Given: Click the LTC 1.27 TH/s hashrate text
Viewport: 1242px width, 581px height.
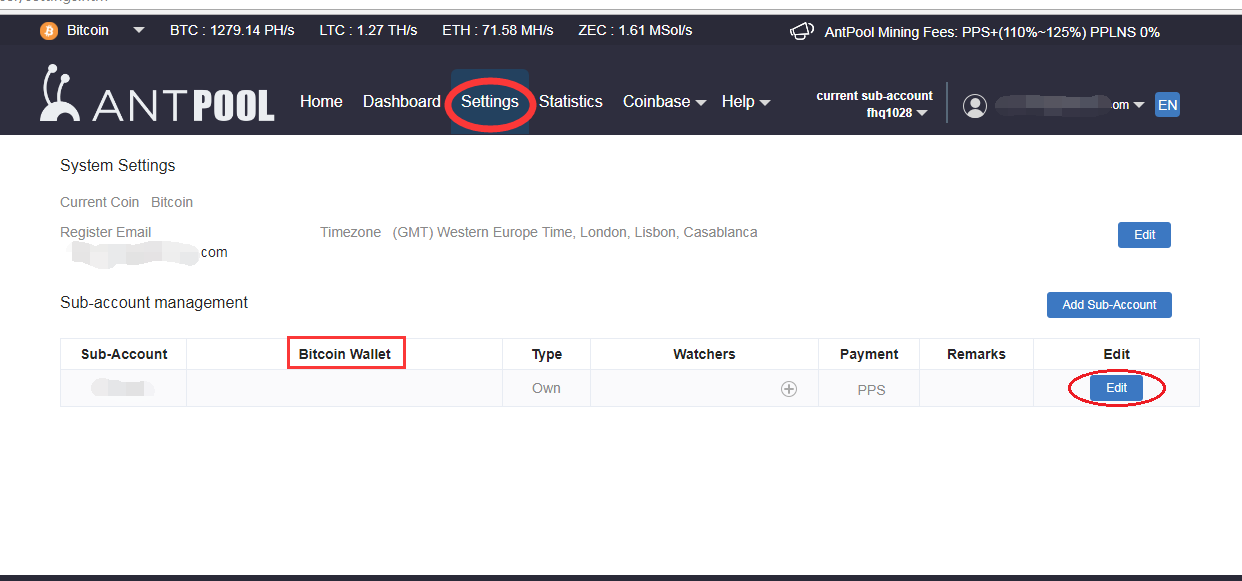Looking at the screenshot, I should (368, 31).
